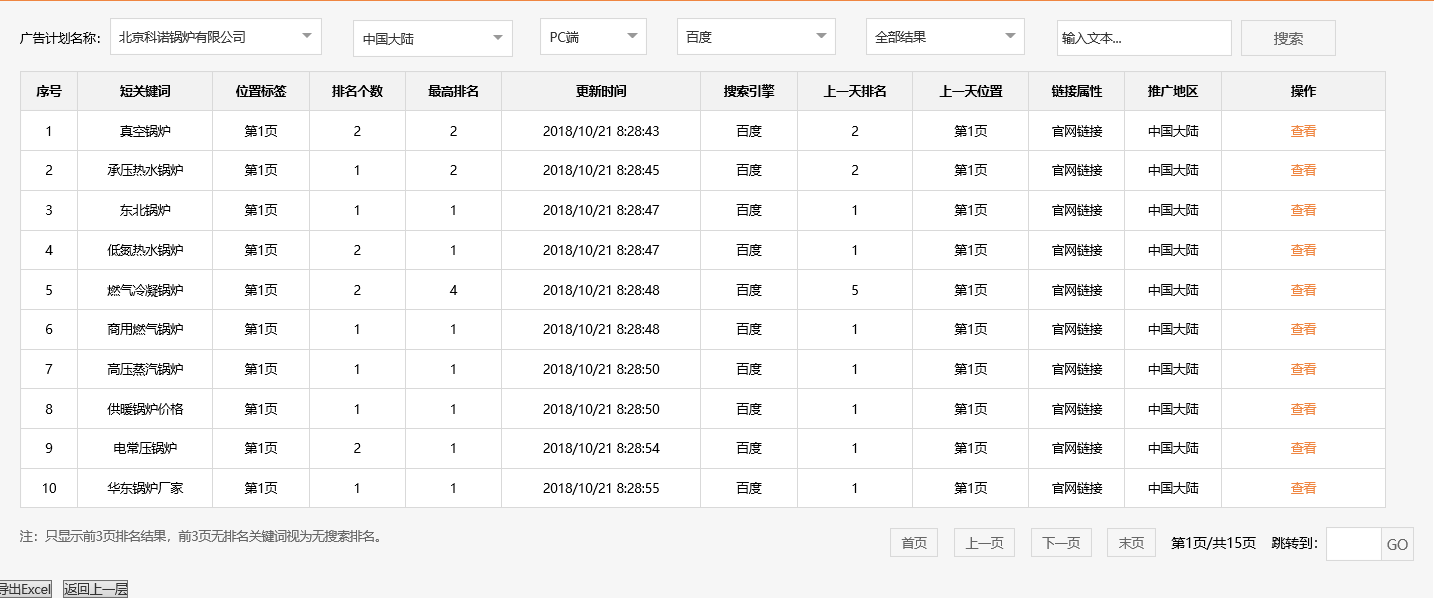Open 查看 for keyword 华东锅炉厂家
This screenshot has width=1434, height=598.
pos(1303,488)
